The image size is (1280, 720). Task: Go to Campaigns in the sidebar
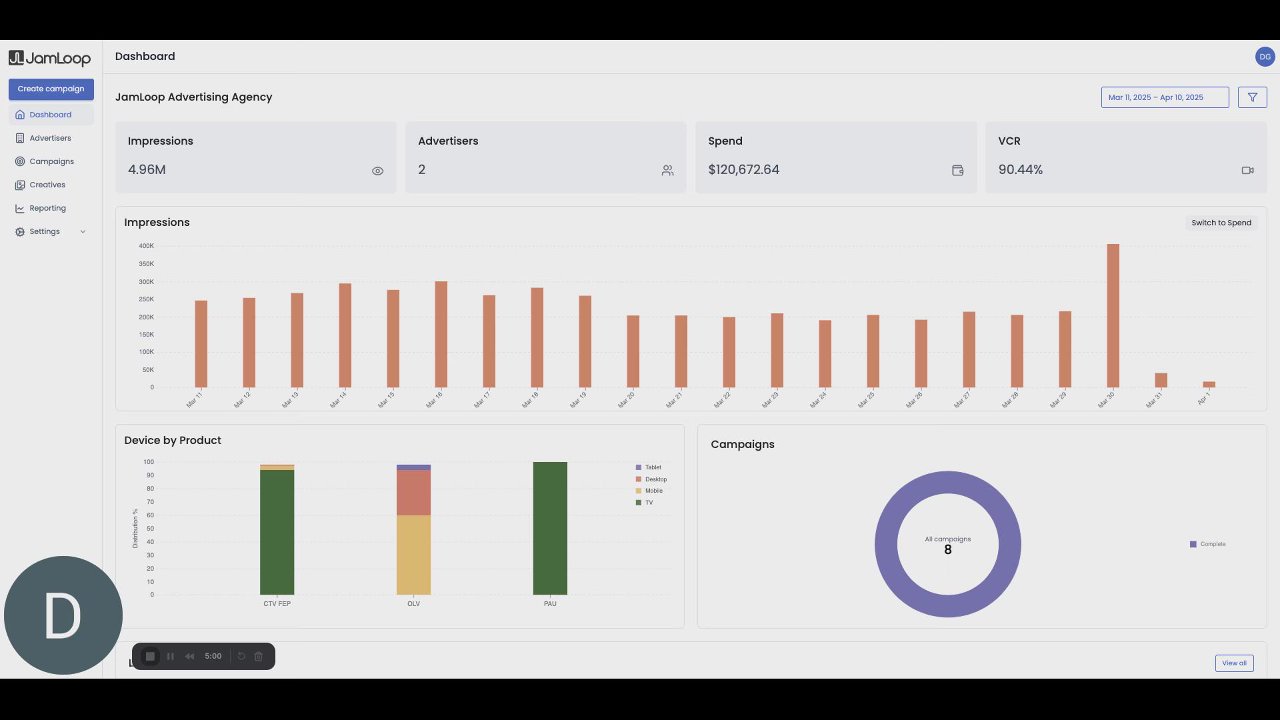click(51, 161)
